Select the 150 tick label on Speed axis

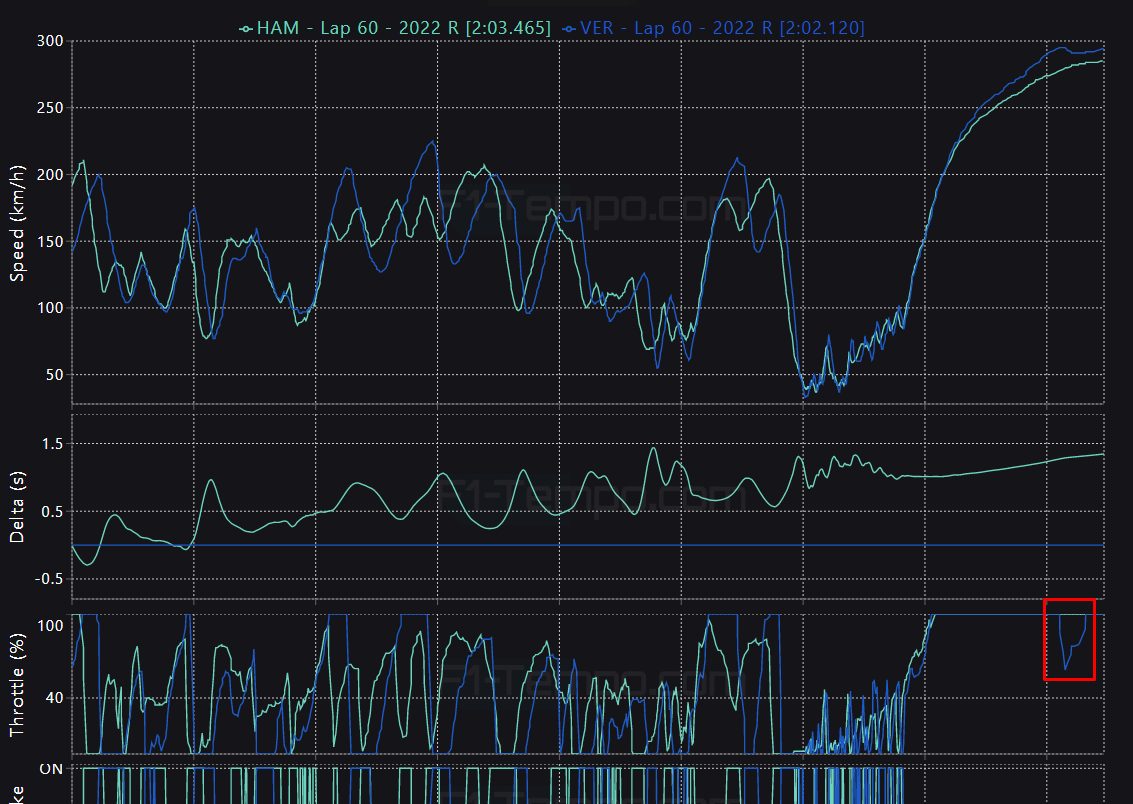coord(50,241)
